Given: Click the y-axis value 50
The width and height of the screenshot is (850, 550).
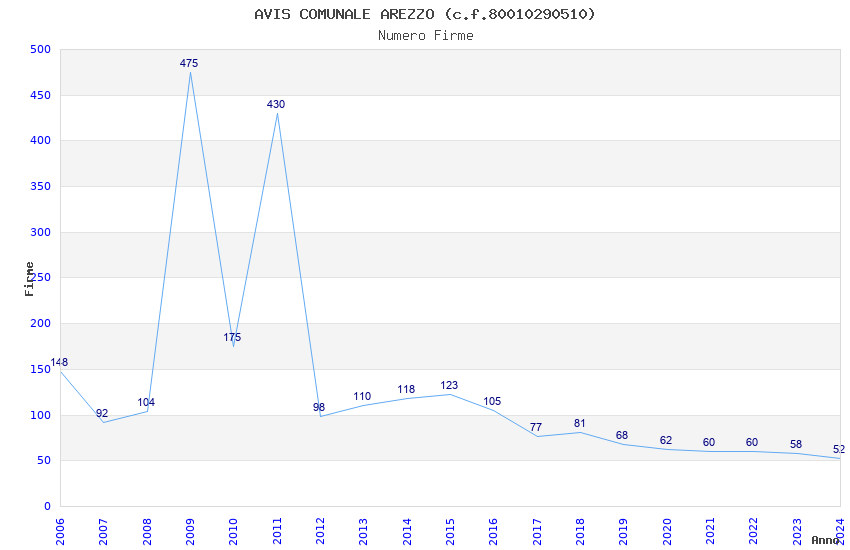Looking at the screenshot, I should [44, 461].
